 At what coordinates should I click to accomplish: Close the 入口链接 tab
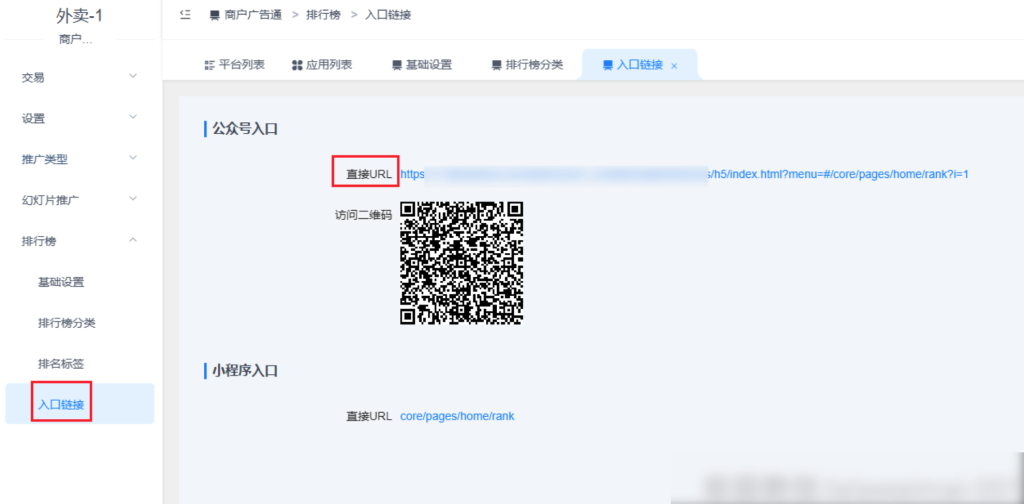coord(674,66)
